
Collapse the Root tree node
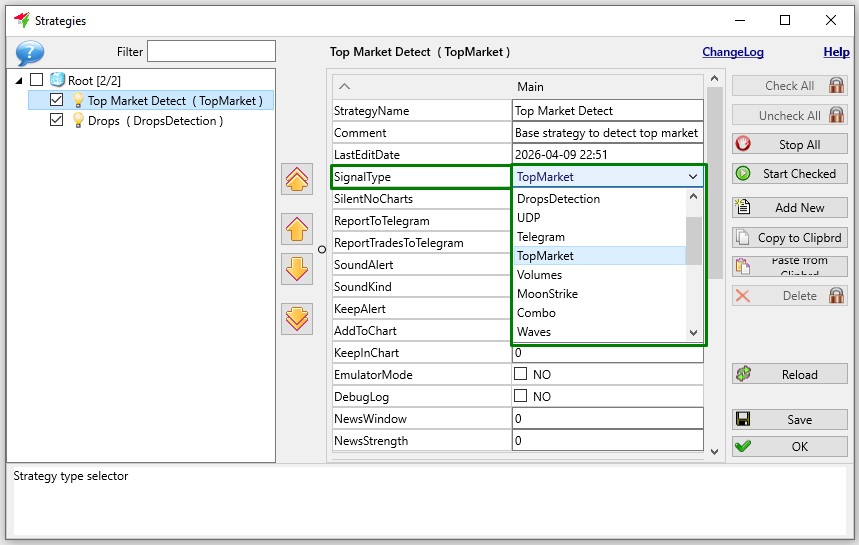click(21, 80)
